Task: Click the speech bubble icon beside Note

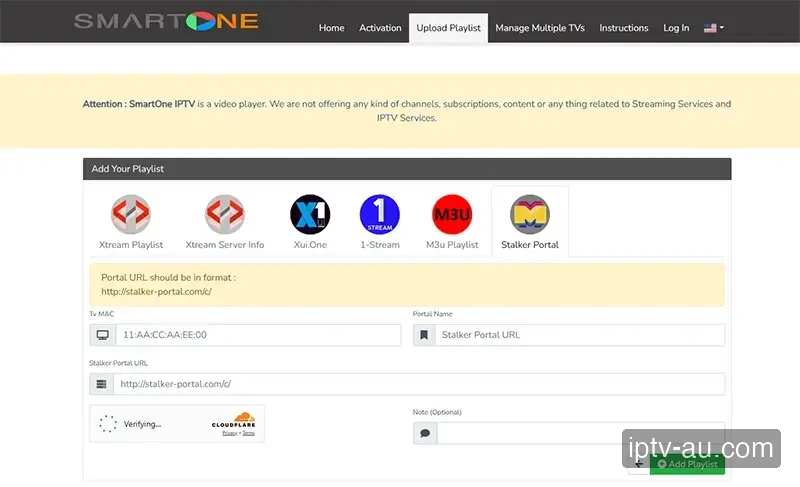Action: click(425, 433)
